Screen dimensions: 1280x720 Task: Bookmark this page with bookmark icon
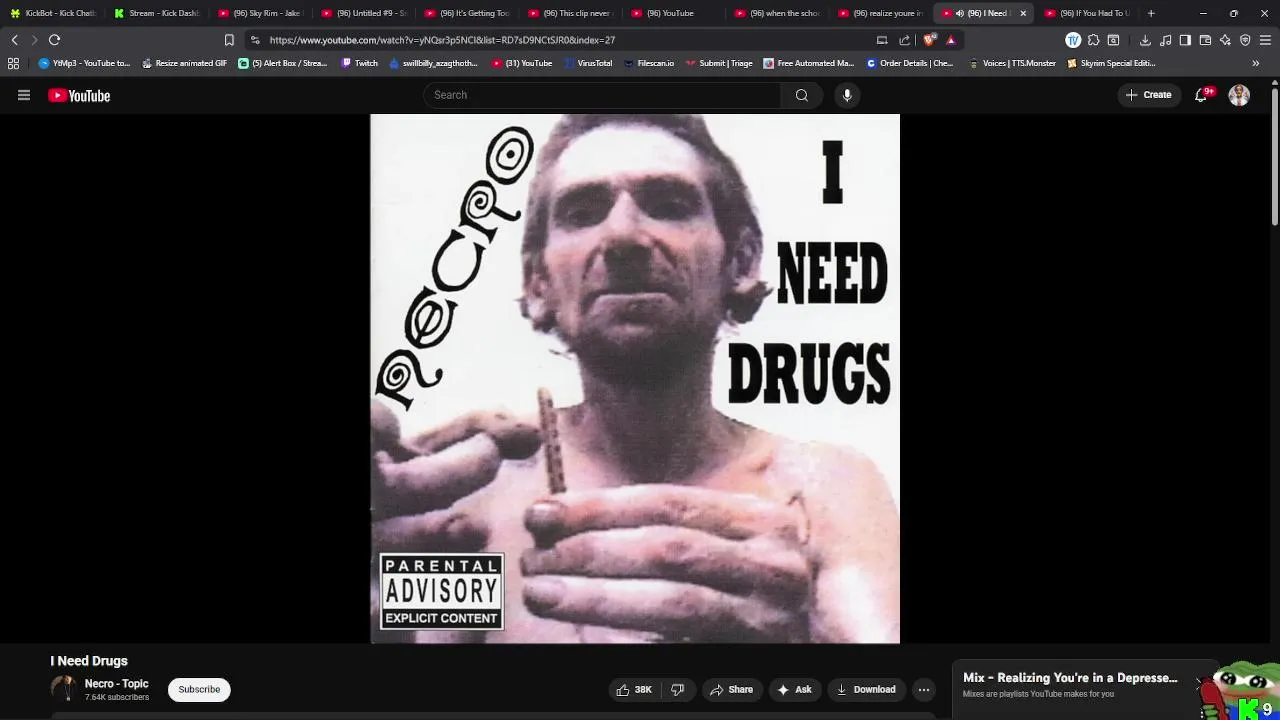(x=229, y=40)
